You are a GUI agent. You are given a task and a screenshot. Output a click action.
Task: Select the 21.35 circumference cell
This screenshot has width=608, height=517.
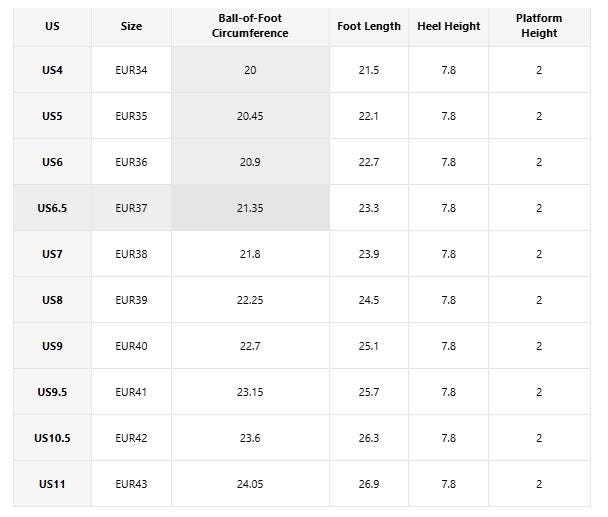click(x=250, y=208)
